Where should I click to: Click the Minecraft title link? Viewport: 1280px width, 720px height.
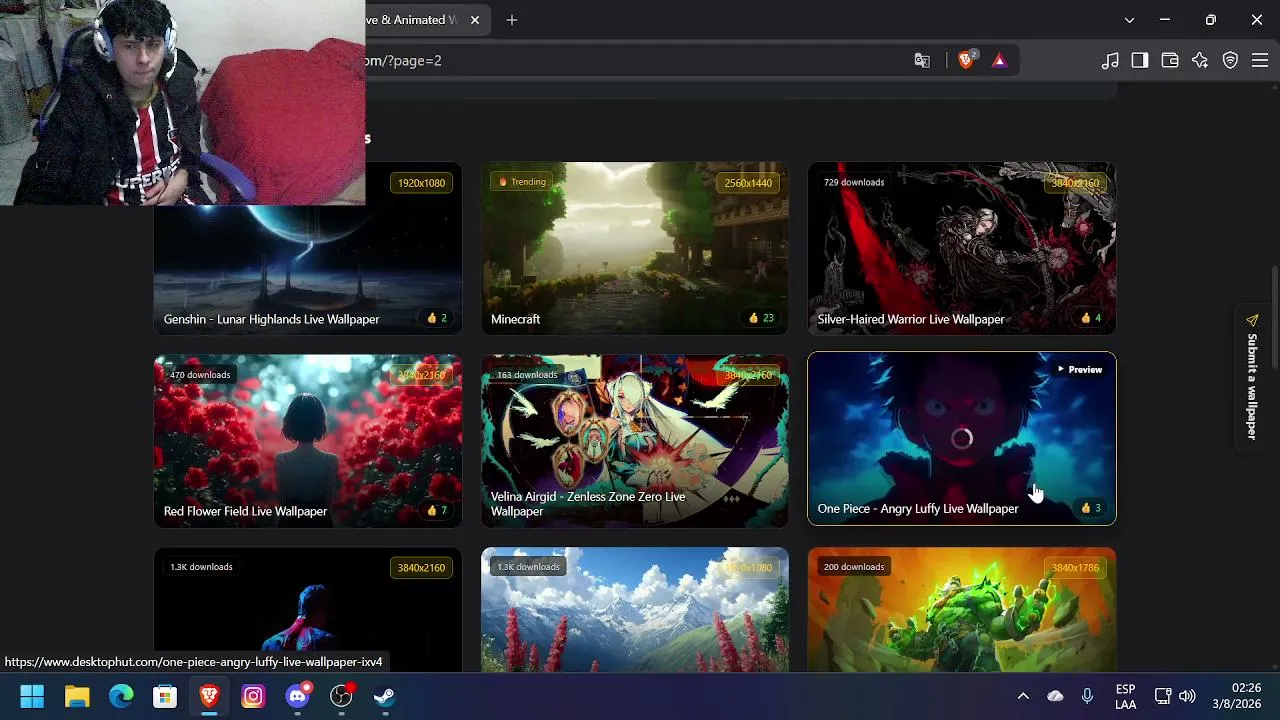515,319
